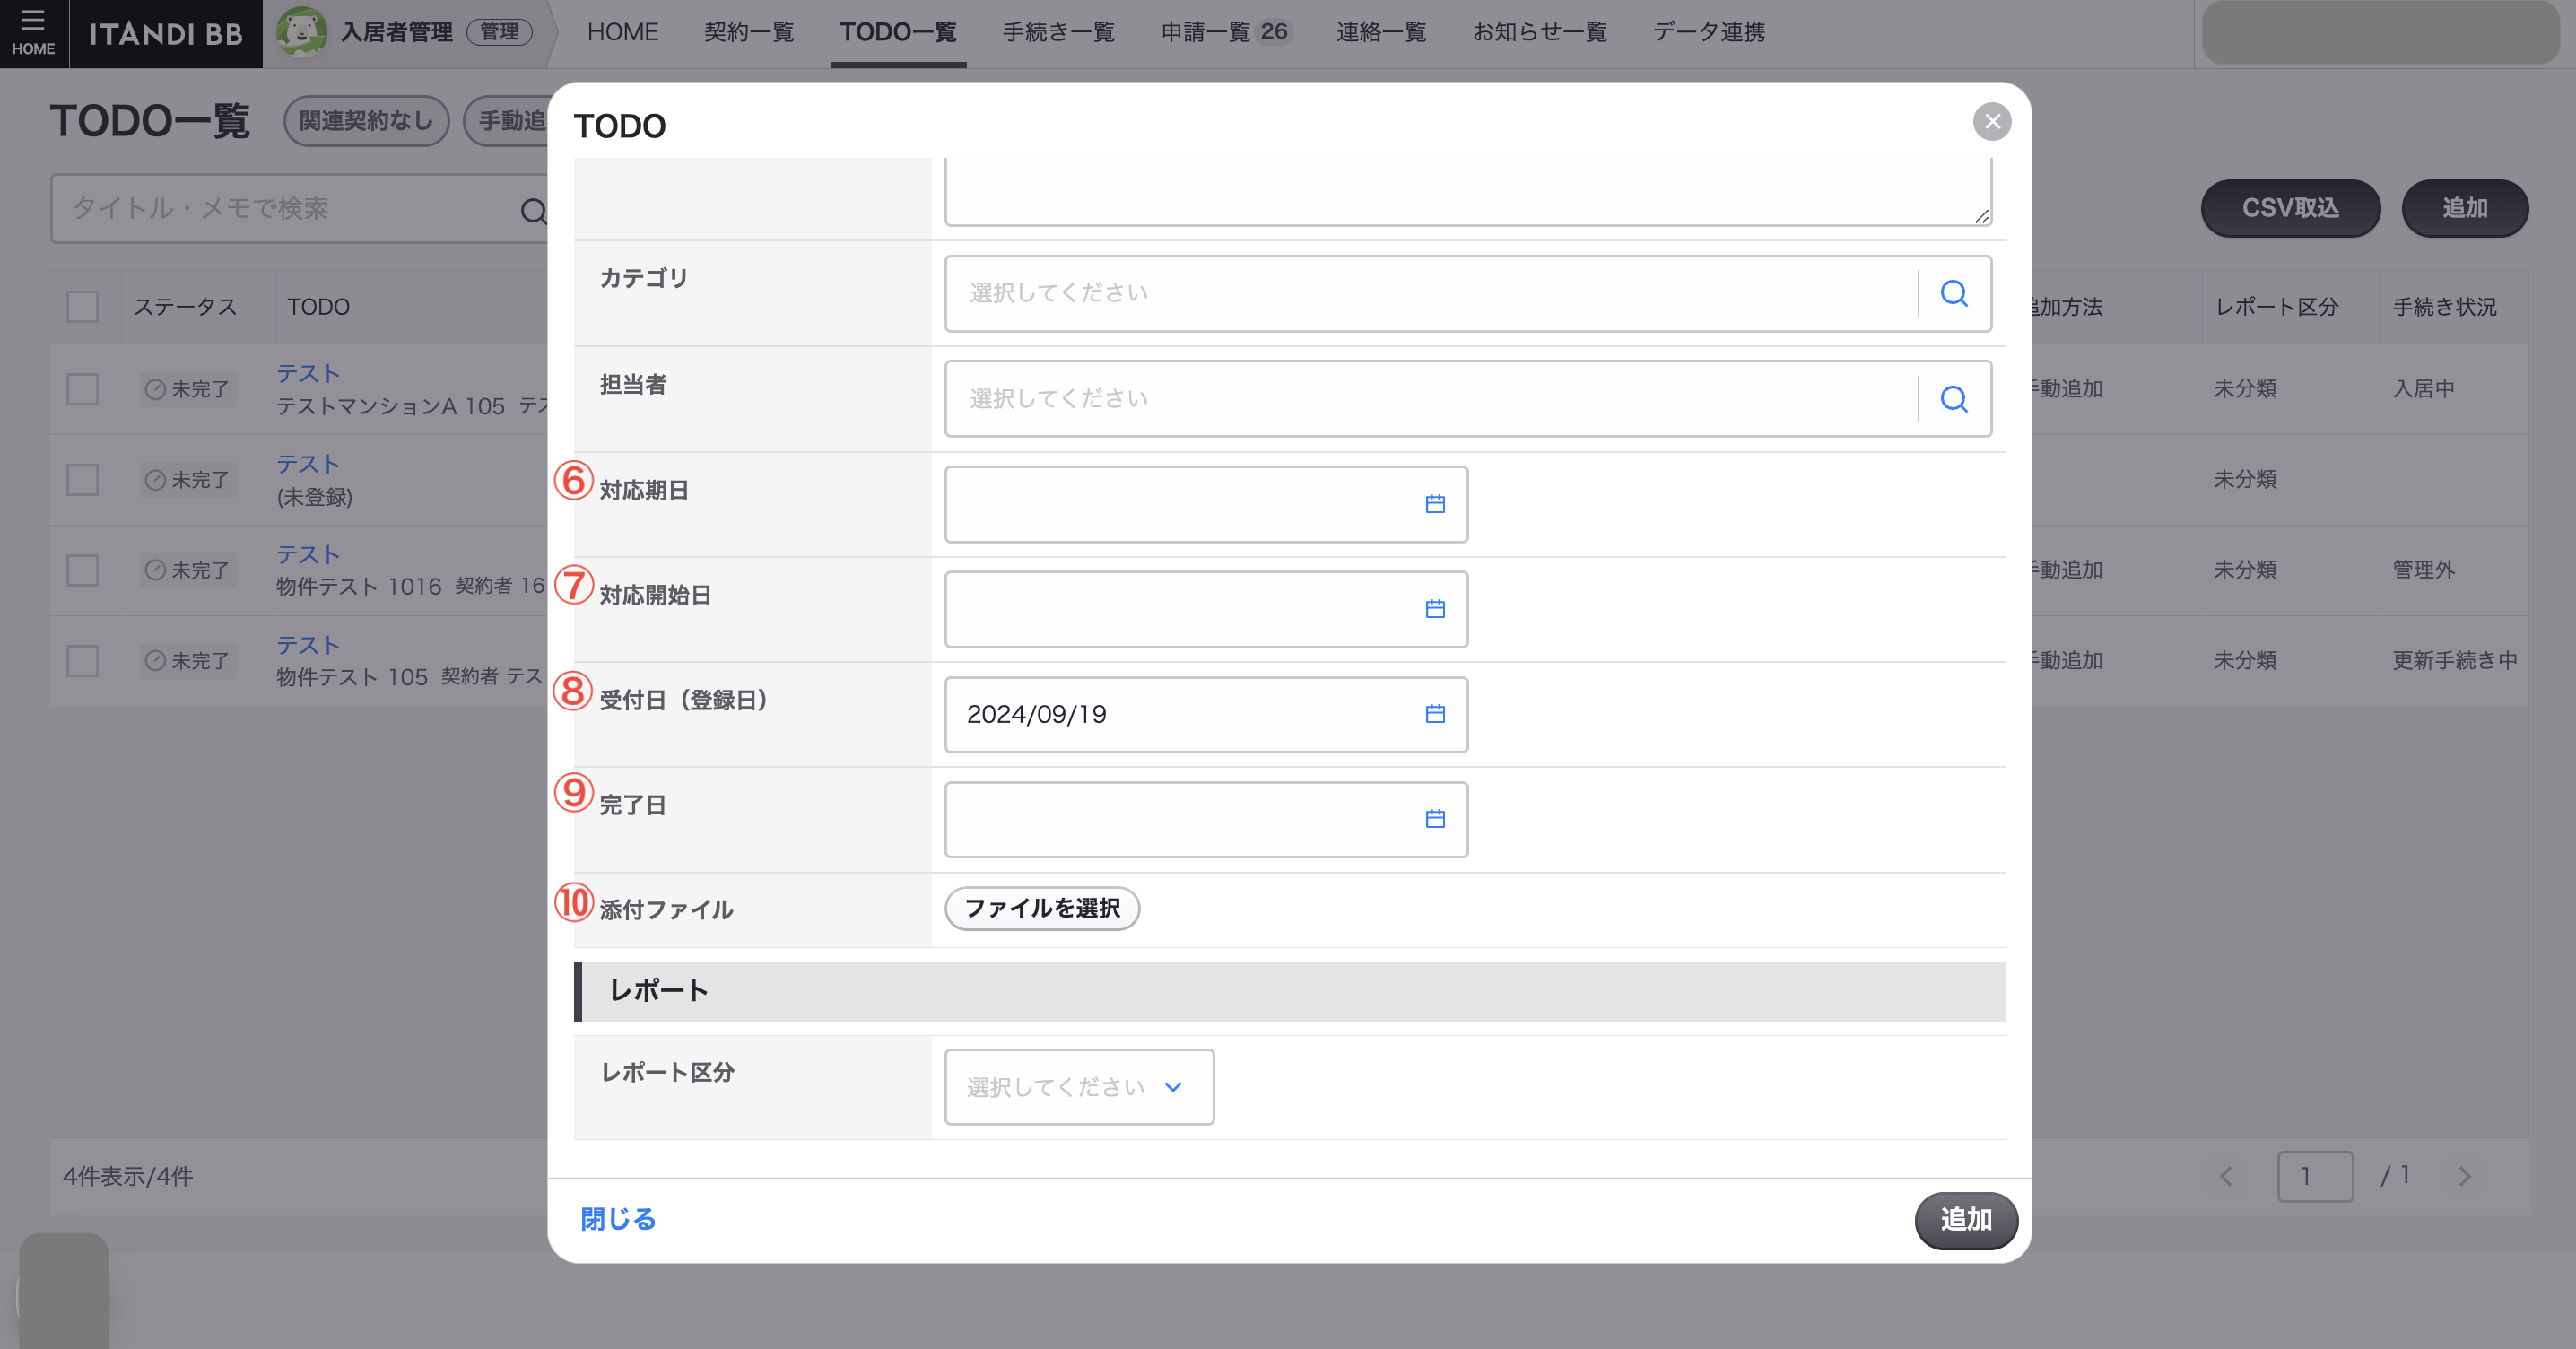Open the 連絡一覧 tab
This screenshot has width=2576, height=1349.
[x=1381, y=32]
